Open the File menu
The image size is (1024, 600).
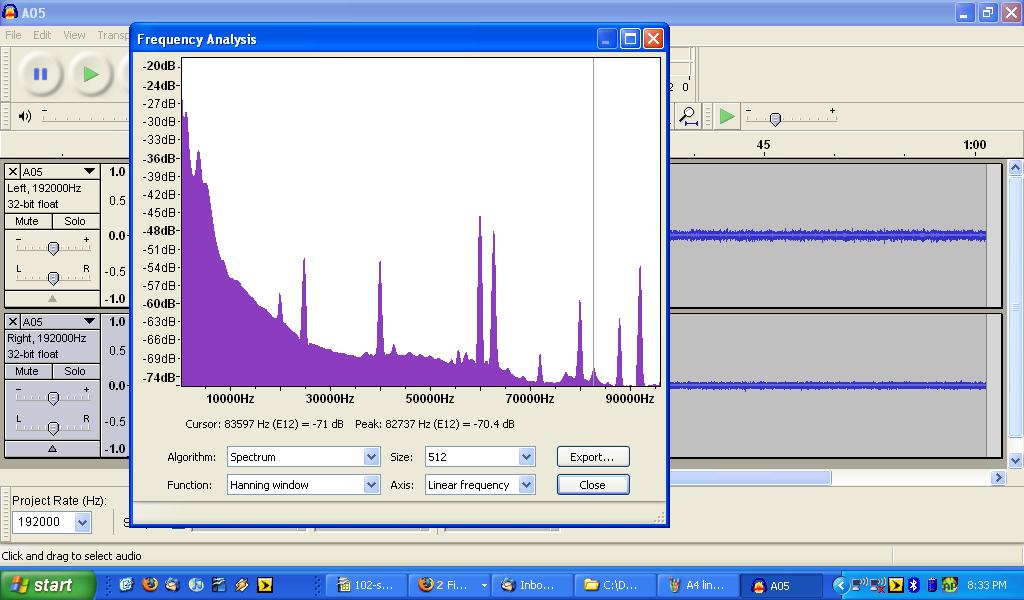(x=13, y=35)
